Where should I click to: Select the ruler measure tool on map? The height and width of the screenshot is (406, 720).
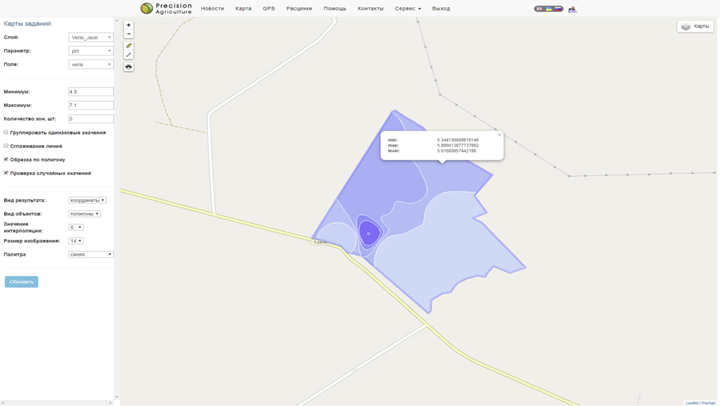(x=128, y=46)
